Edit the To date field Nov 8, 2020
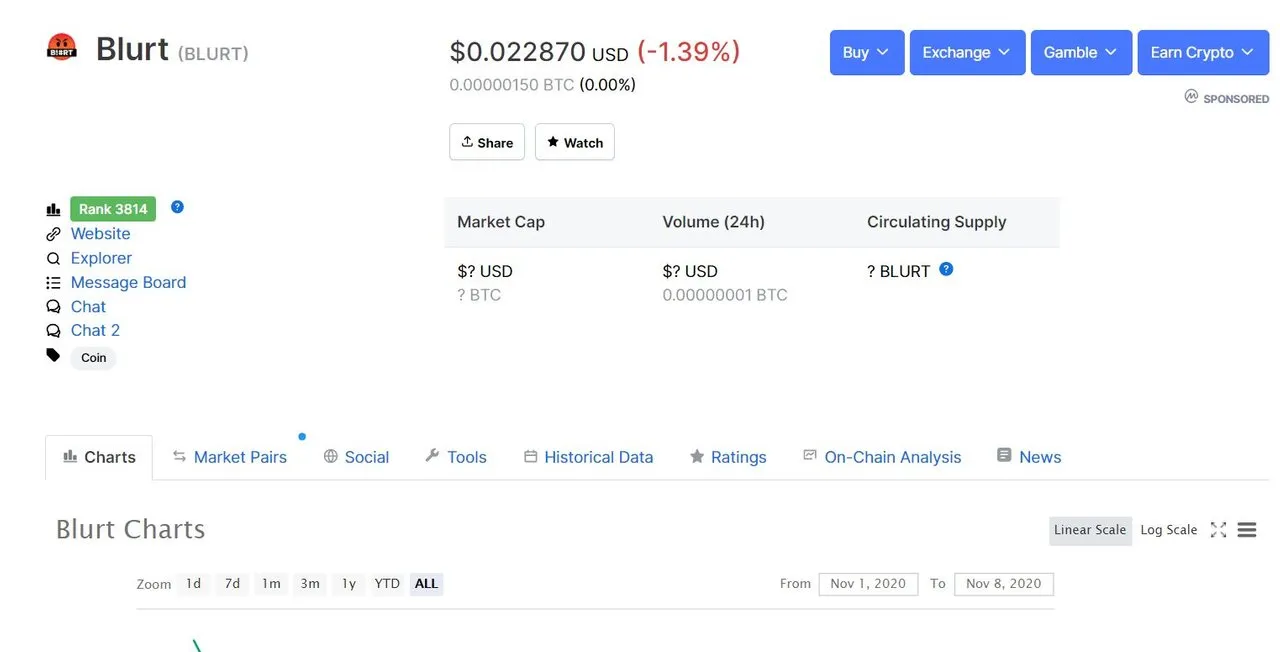Screen dimensions: 1280x652 (1004, 584)
